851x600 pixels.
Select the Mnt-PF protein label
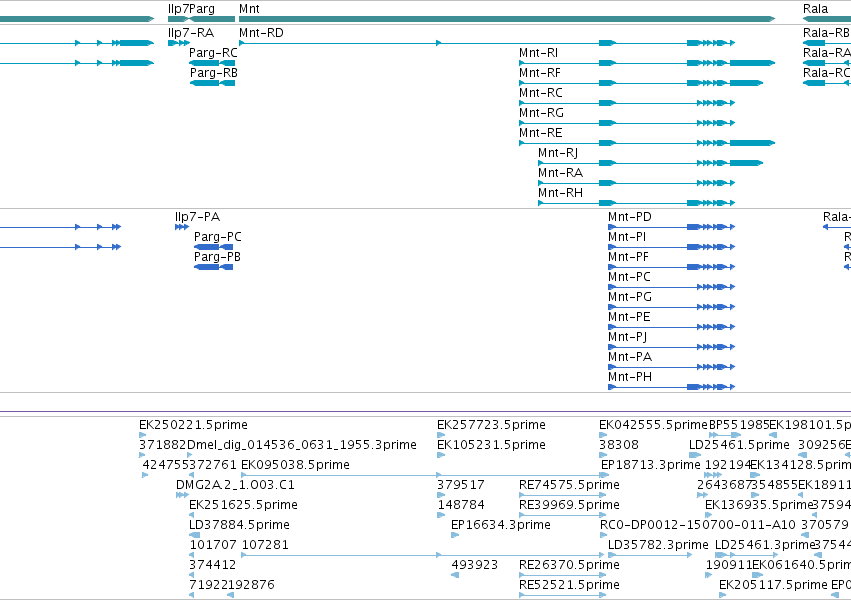click(628, 257)
